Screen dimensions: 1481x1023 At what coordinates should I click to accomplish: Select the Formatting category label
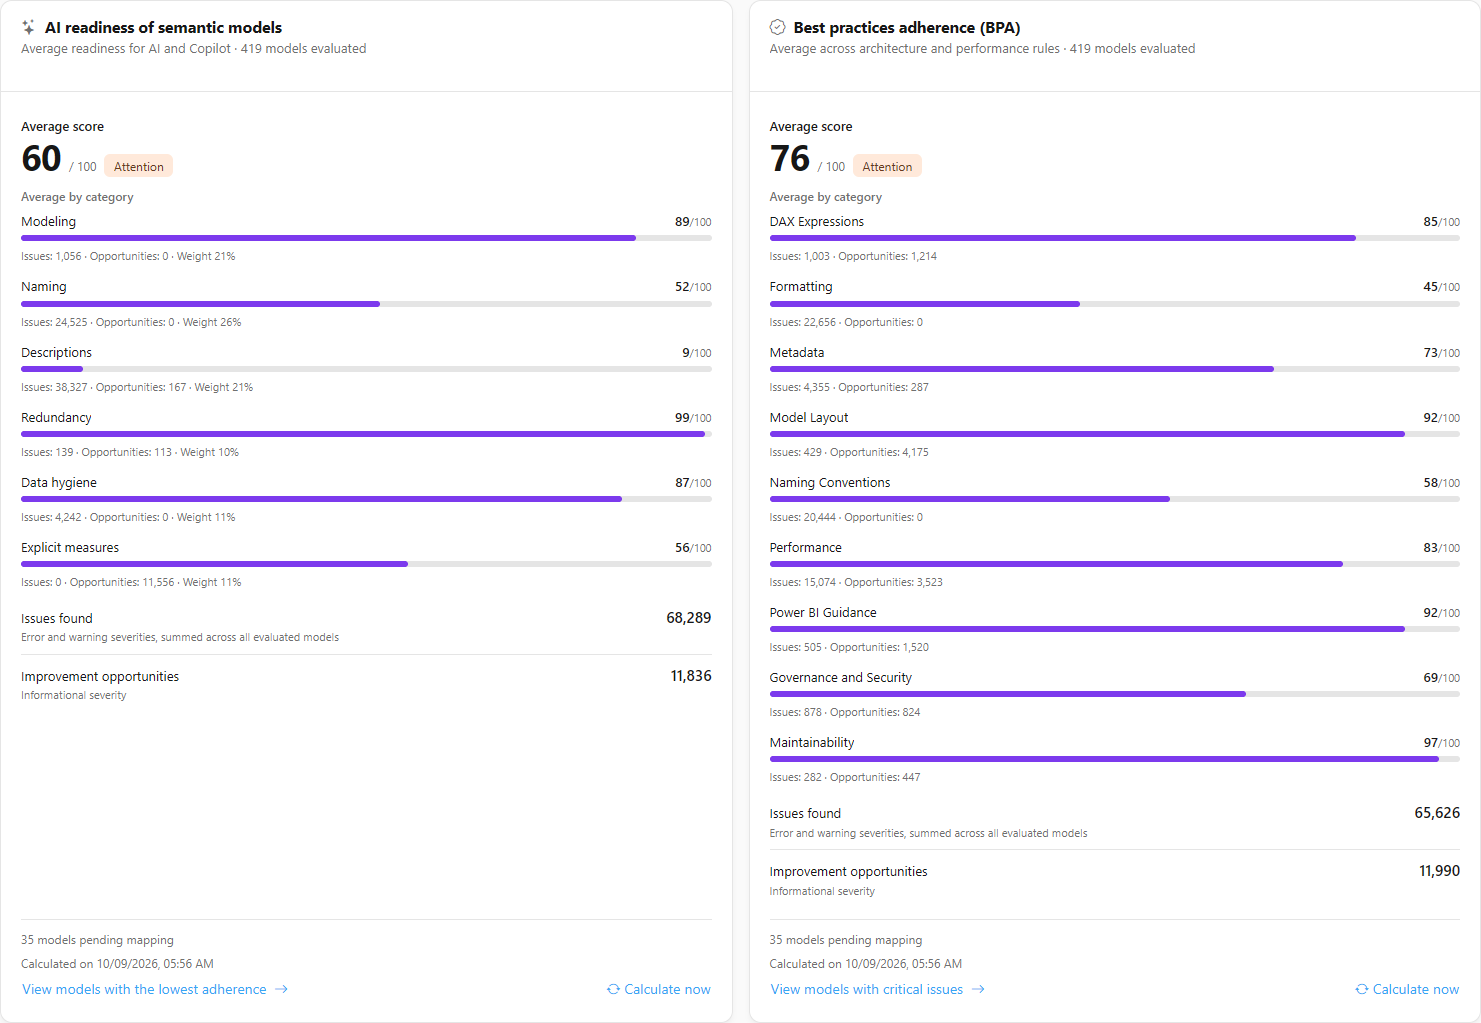801,287
